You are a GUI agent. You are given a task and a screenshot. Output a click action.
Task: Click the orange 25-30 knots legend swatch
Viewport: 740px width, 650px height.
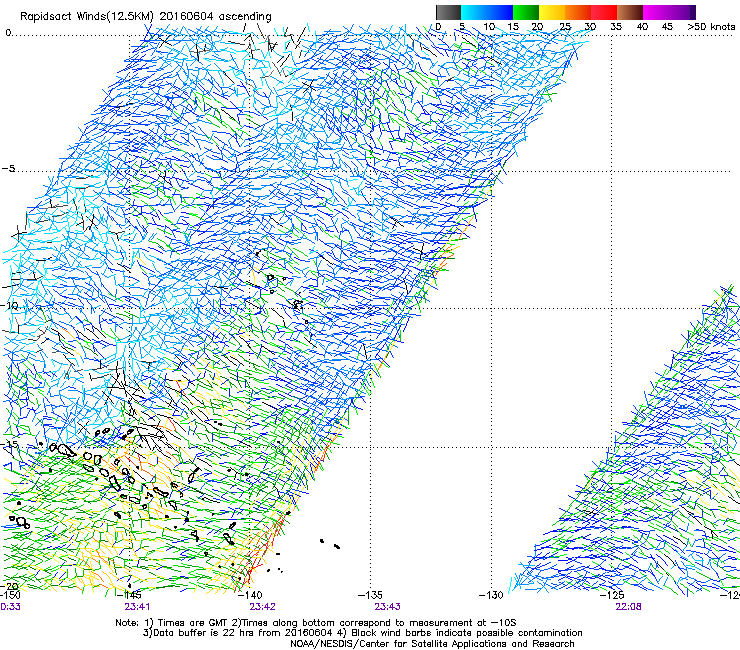pos(578,12)
